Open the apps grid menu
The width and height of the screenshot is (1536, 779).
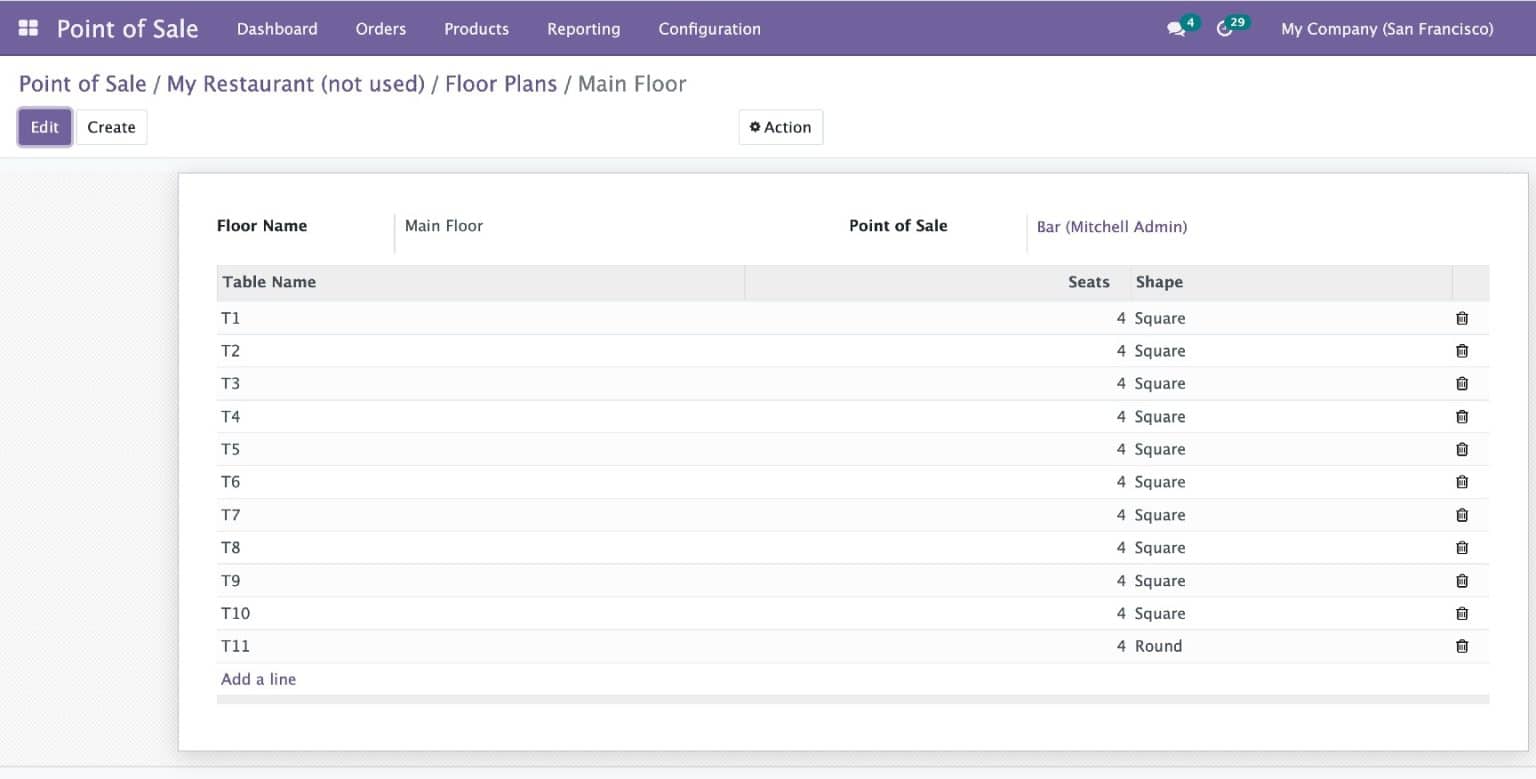click(x=27, y=27)
